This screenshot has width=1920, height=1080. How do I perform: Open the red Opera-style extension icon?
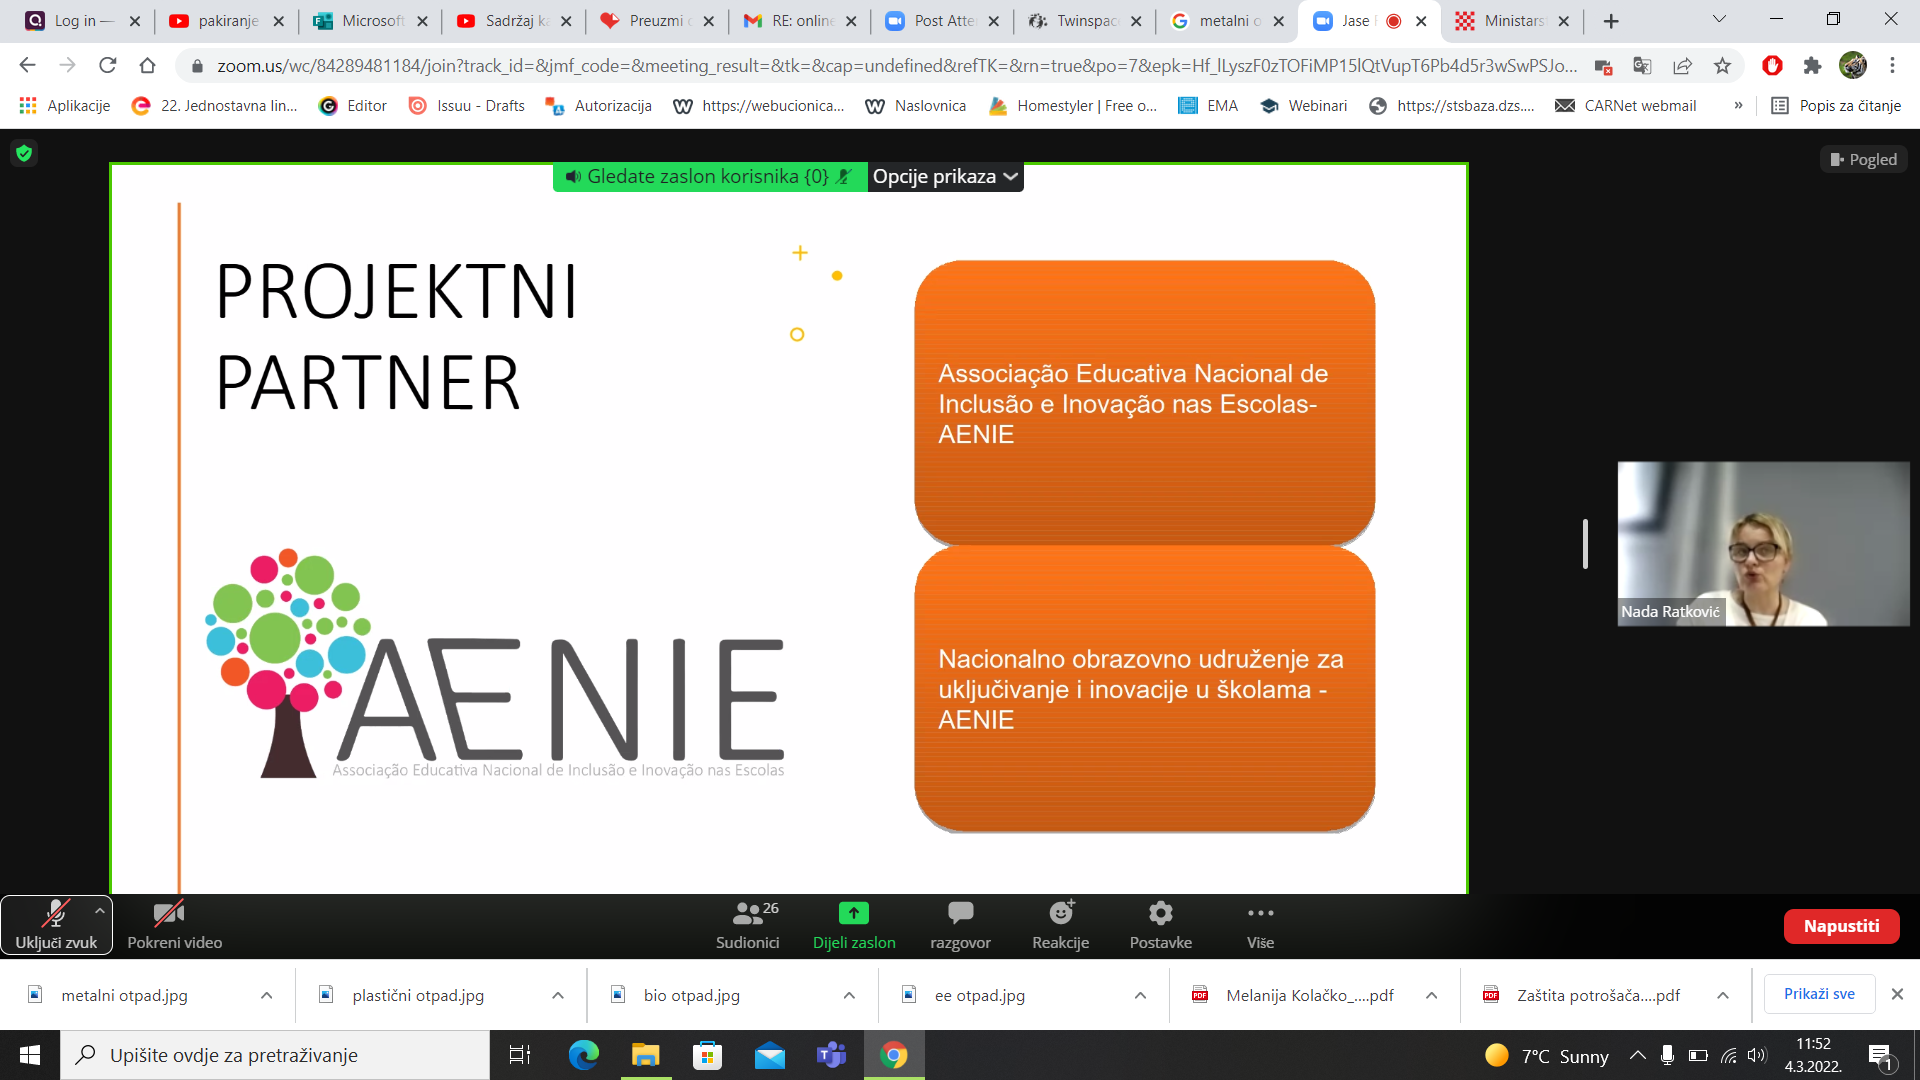(1772, 66)
